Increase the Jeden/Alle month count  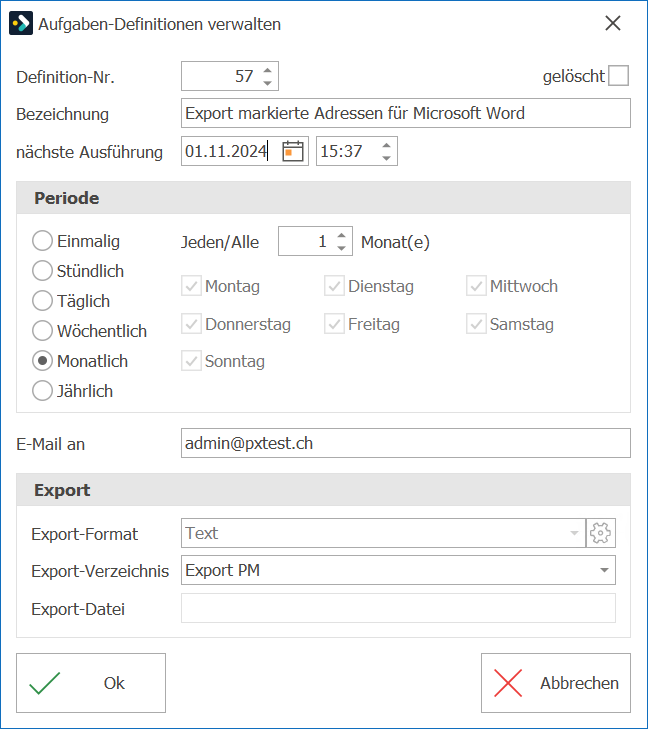tap(342, 235)
